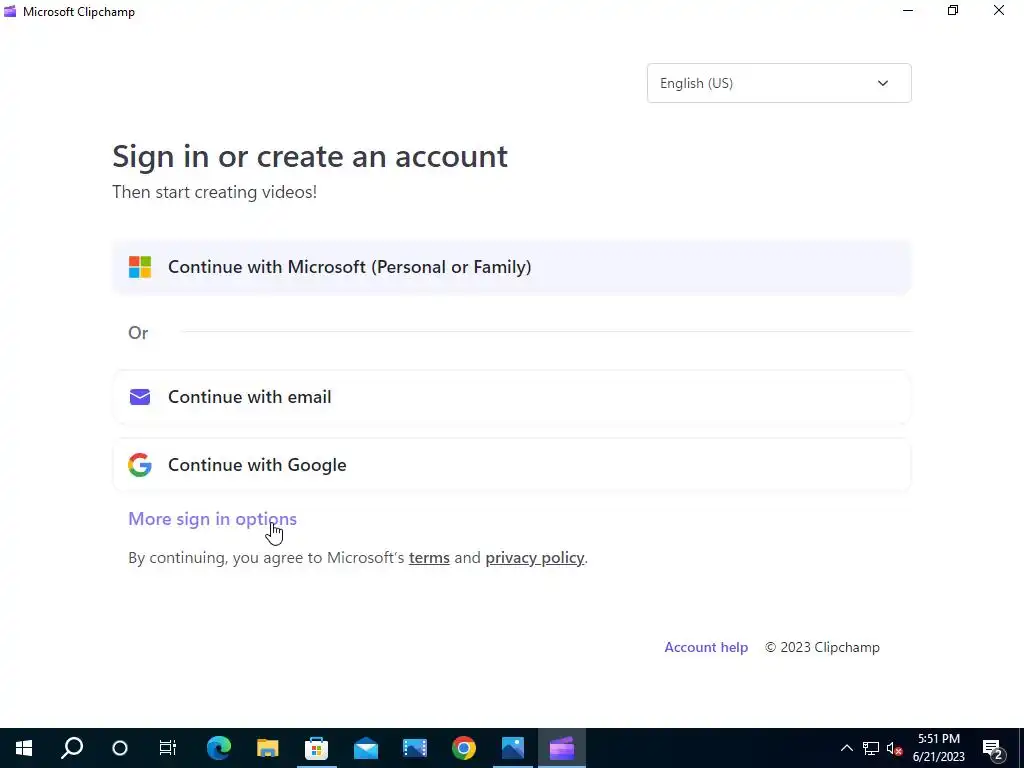Switch to Clipchamp on the taskbar
Viewport: 1024px width, 768px height.
point(562,748)
